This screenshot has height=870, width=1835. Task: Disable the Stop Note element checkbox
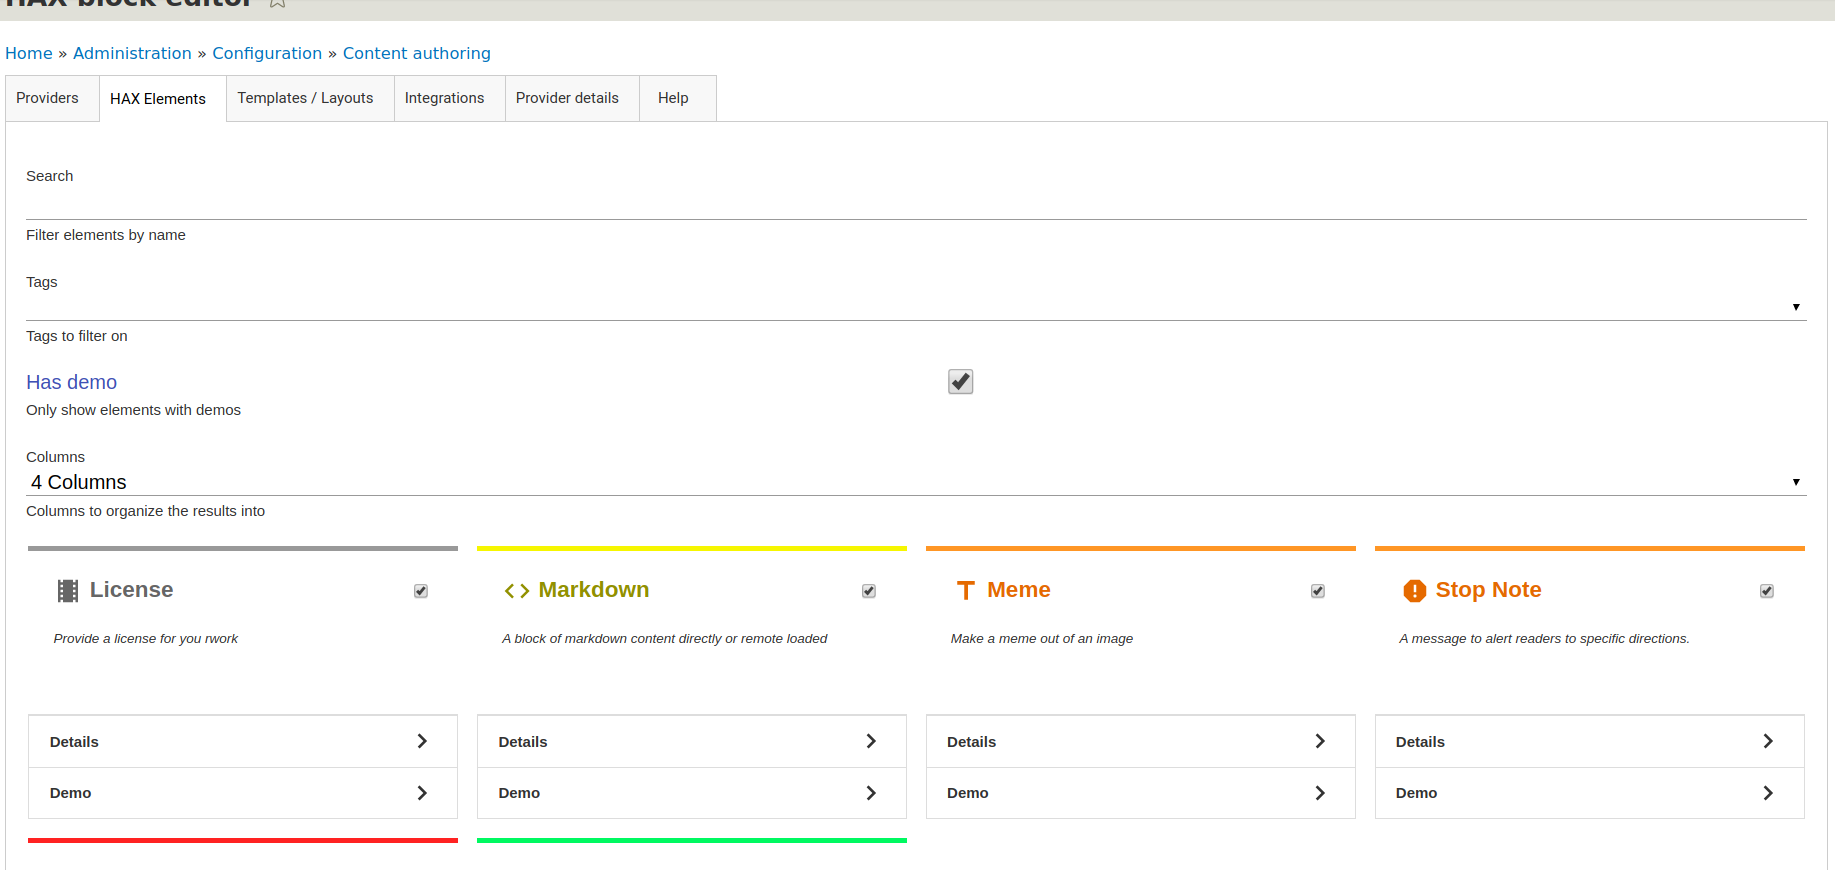(x=1767, y=591)
